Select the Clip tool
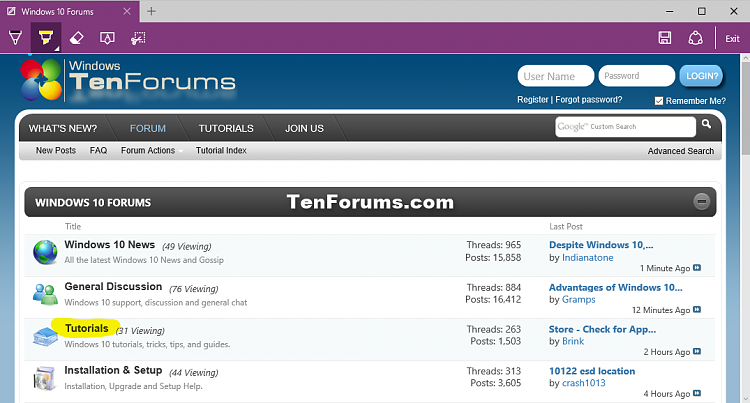Viewport: 750px width, 403px height. click(x=138, y=38)
